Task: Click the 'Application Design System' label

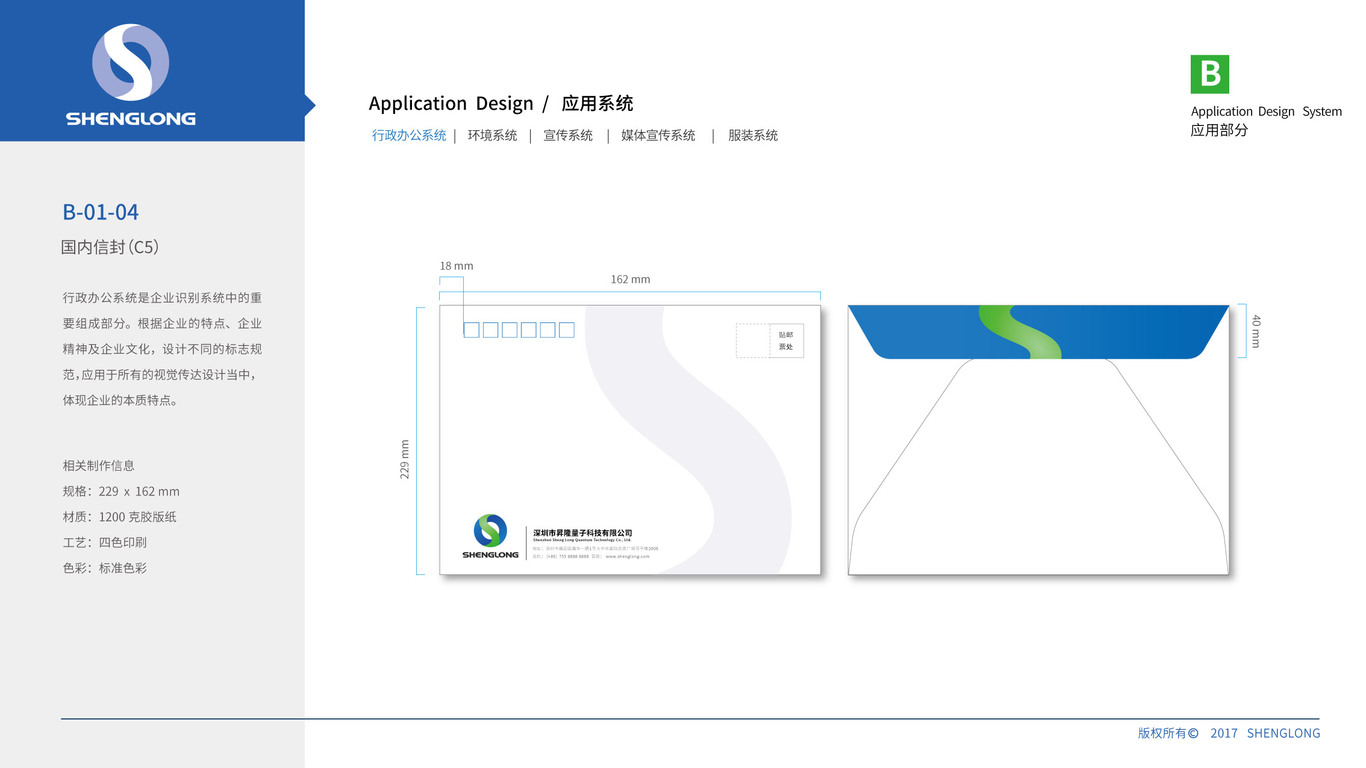Action: 1266,111
